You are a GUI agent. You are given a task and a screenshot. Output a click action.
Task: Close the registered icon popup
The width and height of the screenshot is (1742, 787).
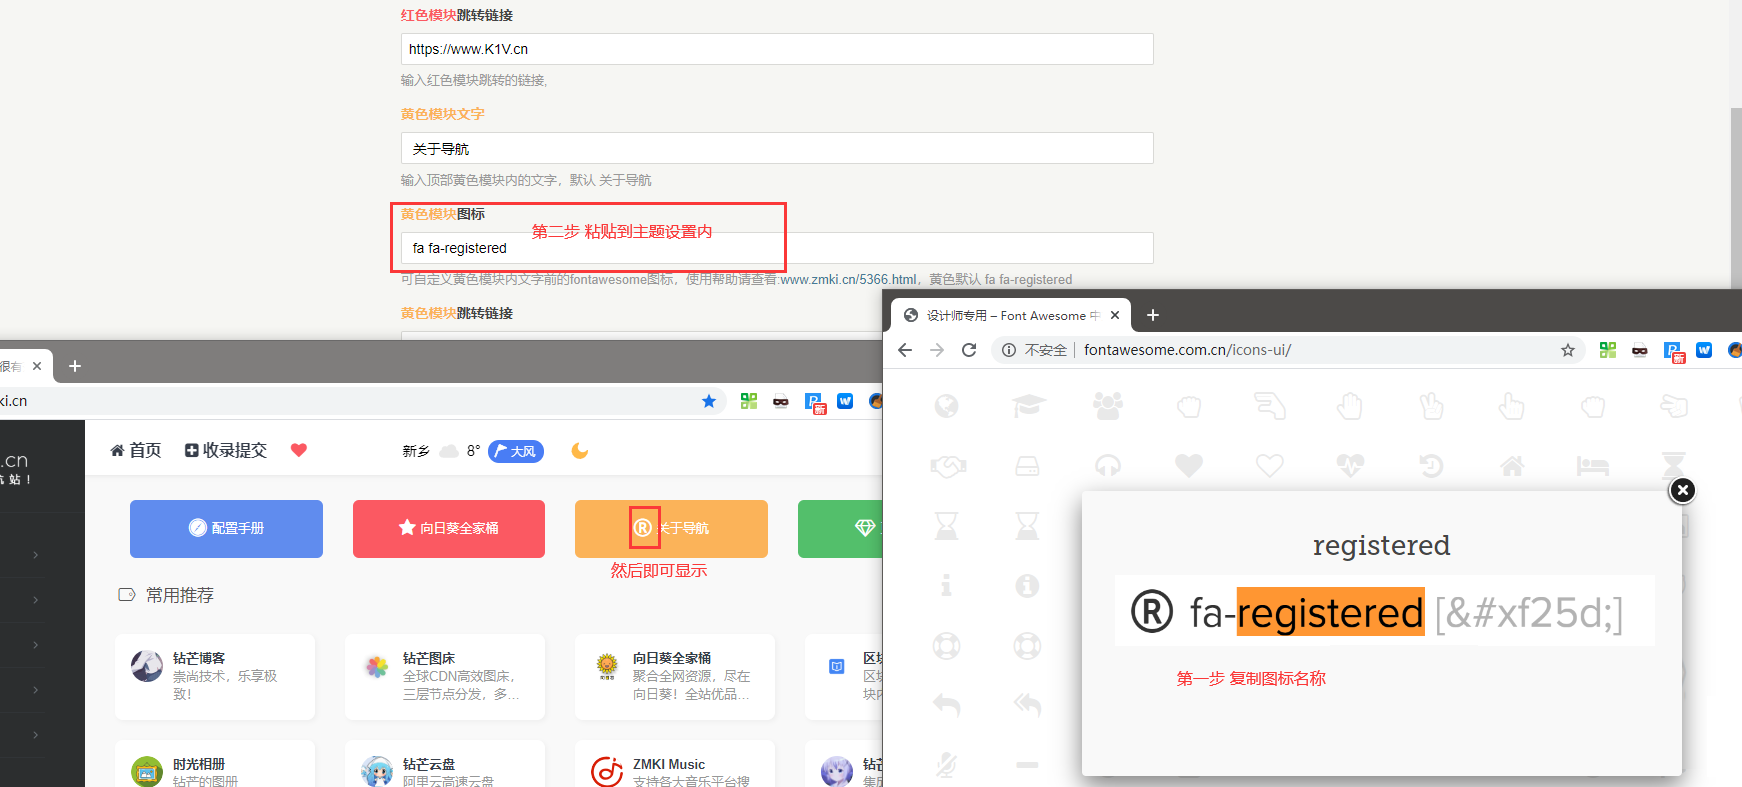click(1683, 490)
